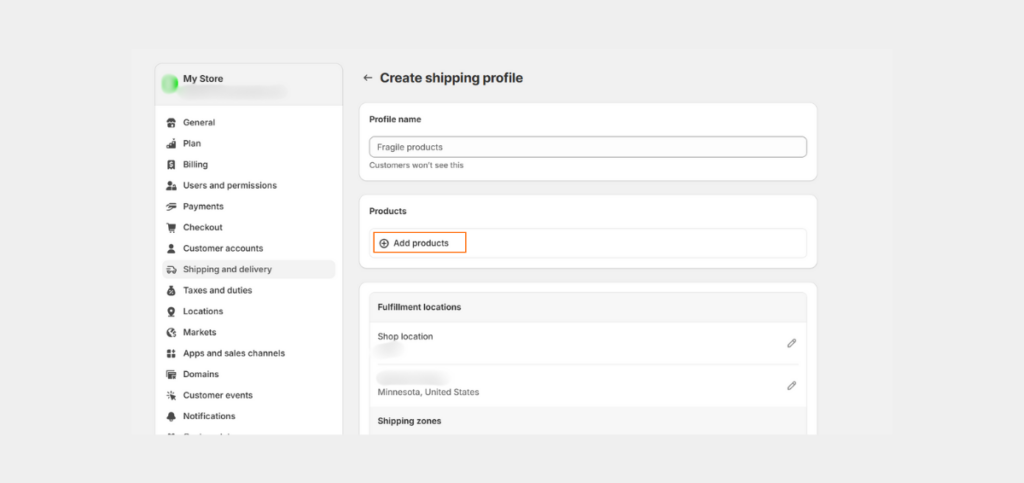Click the Customer accounts person icon
Image resolution: width=1024 pixels, height=483 pixels.
coord(171,249)
